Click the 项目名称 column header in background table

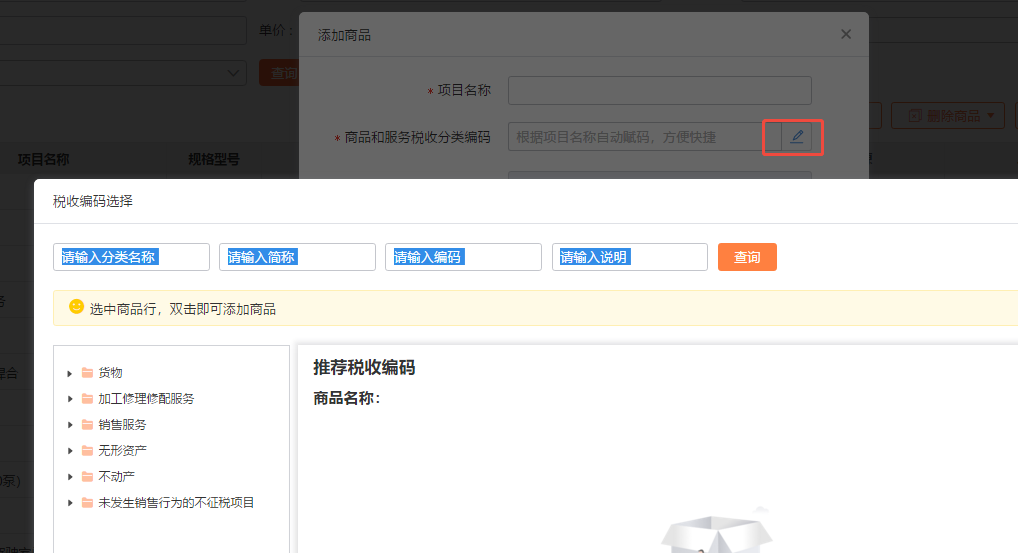pyautogui.click(x=43, y=159)
